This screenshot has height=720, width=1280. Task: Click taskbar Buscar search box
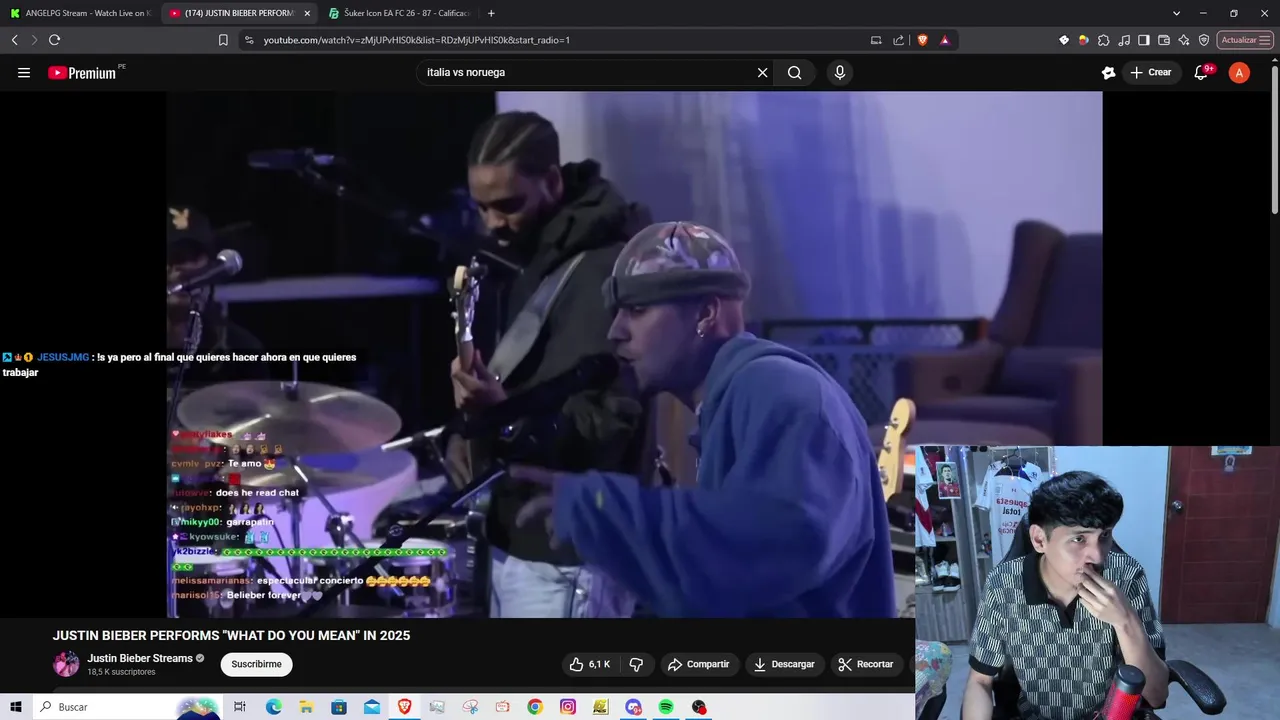click(125, 707)
